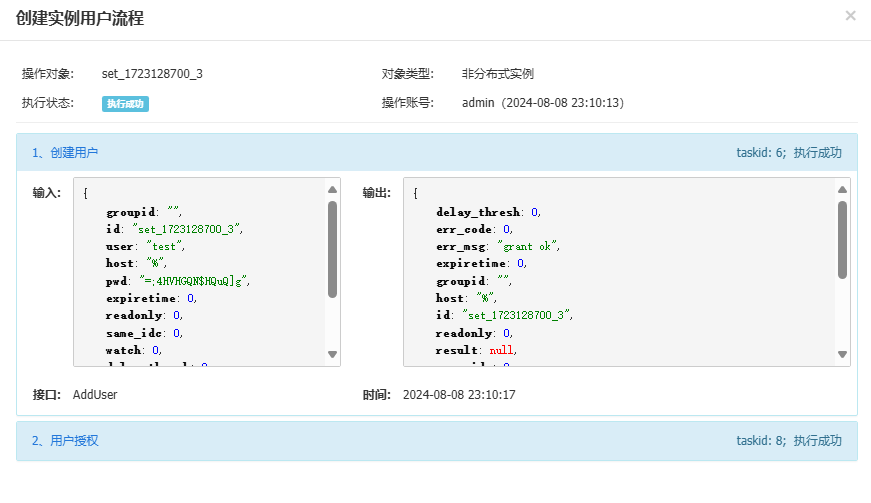Click the user "test" line in input
871x503 pixels.
click(146, 246)
